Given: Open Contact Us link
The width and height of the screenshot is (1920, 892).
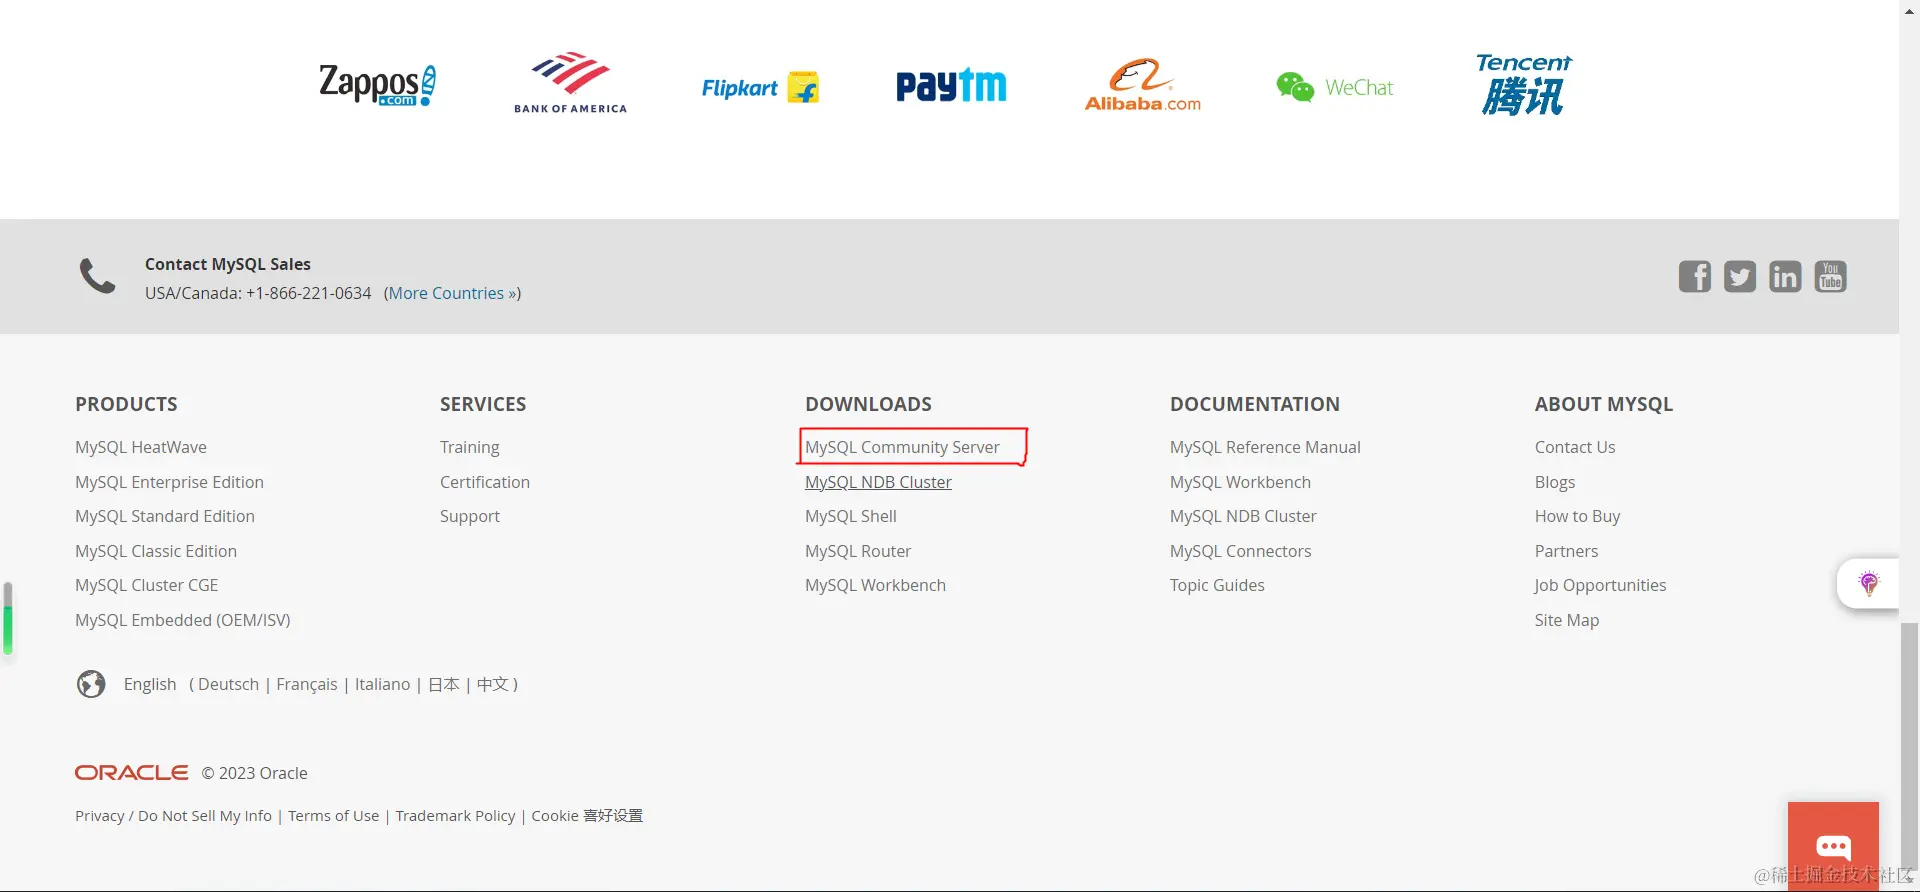Looking at the screenshot, I should (x=1575, y=447).
